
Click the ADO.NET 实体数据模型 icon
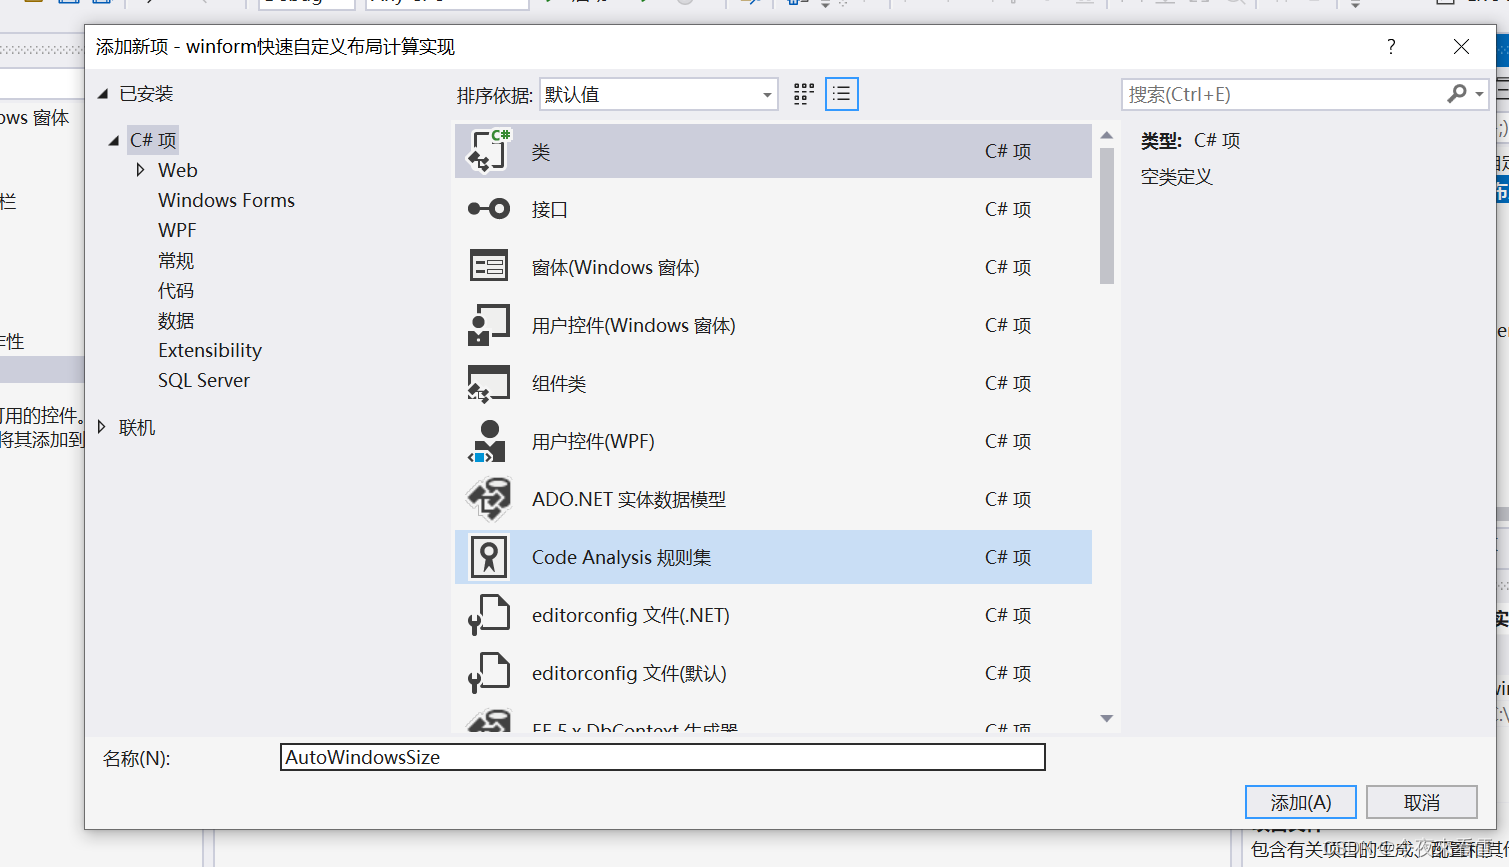coord(489,499)
